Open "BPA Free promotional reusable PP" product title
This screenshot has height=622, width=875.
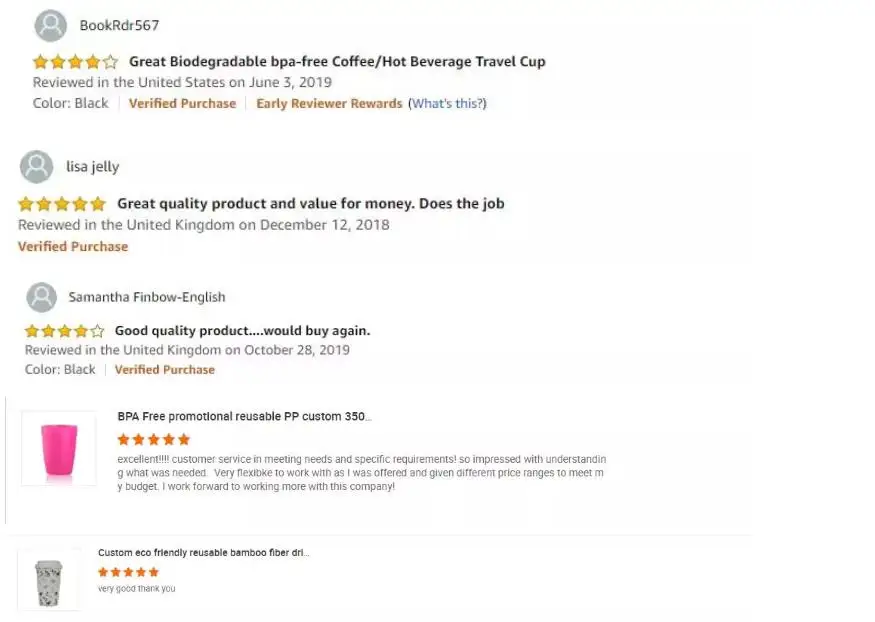coord(244,417)
